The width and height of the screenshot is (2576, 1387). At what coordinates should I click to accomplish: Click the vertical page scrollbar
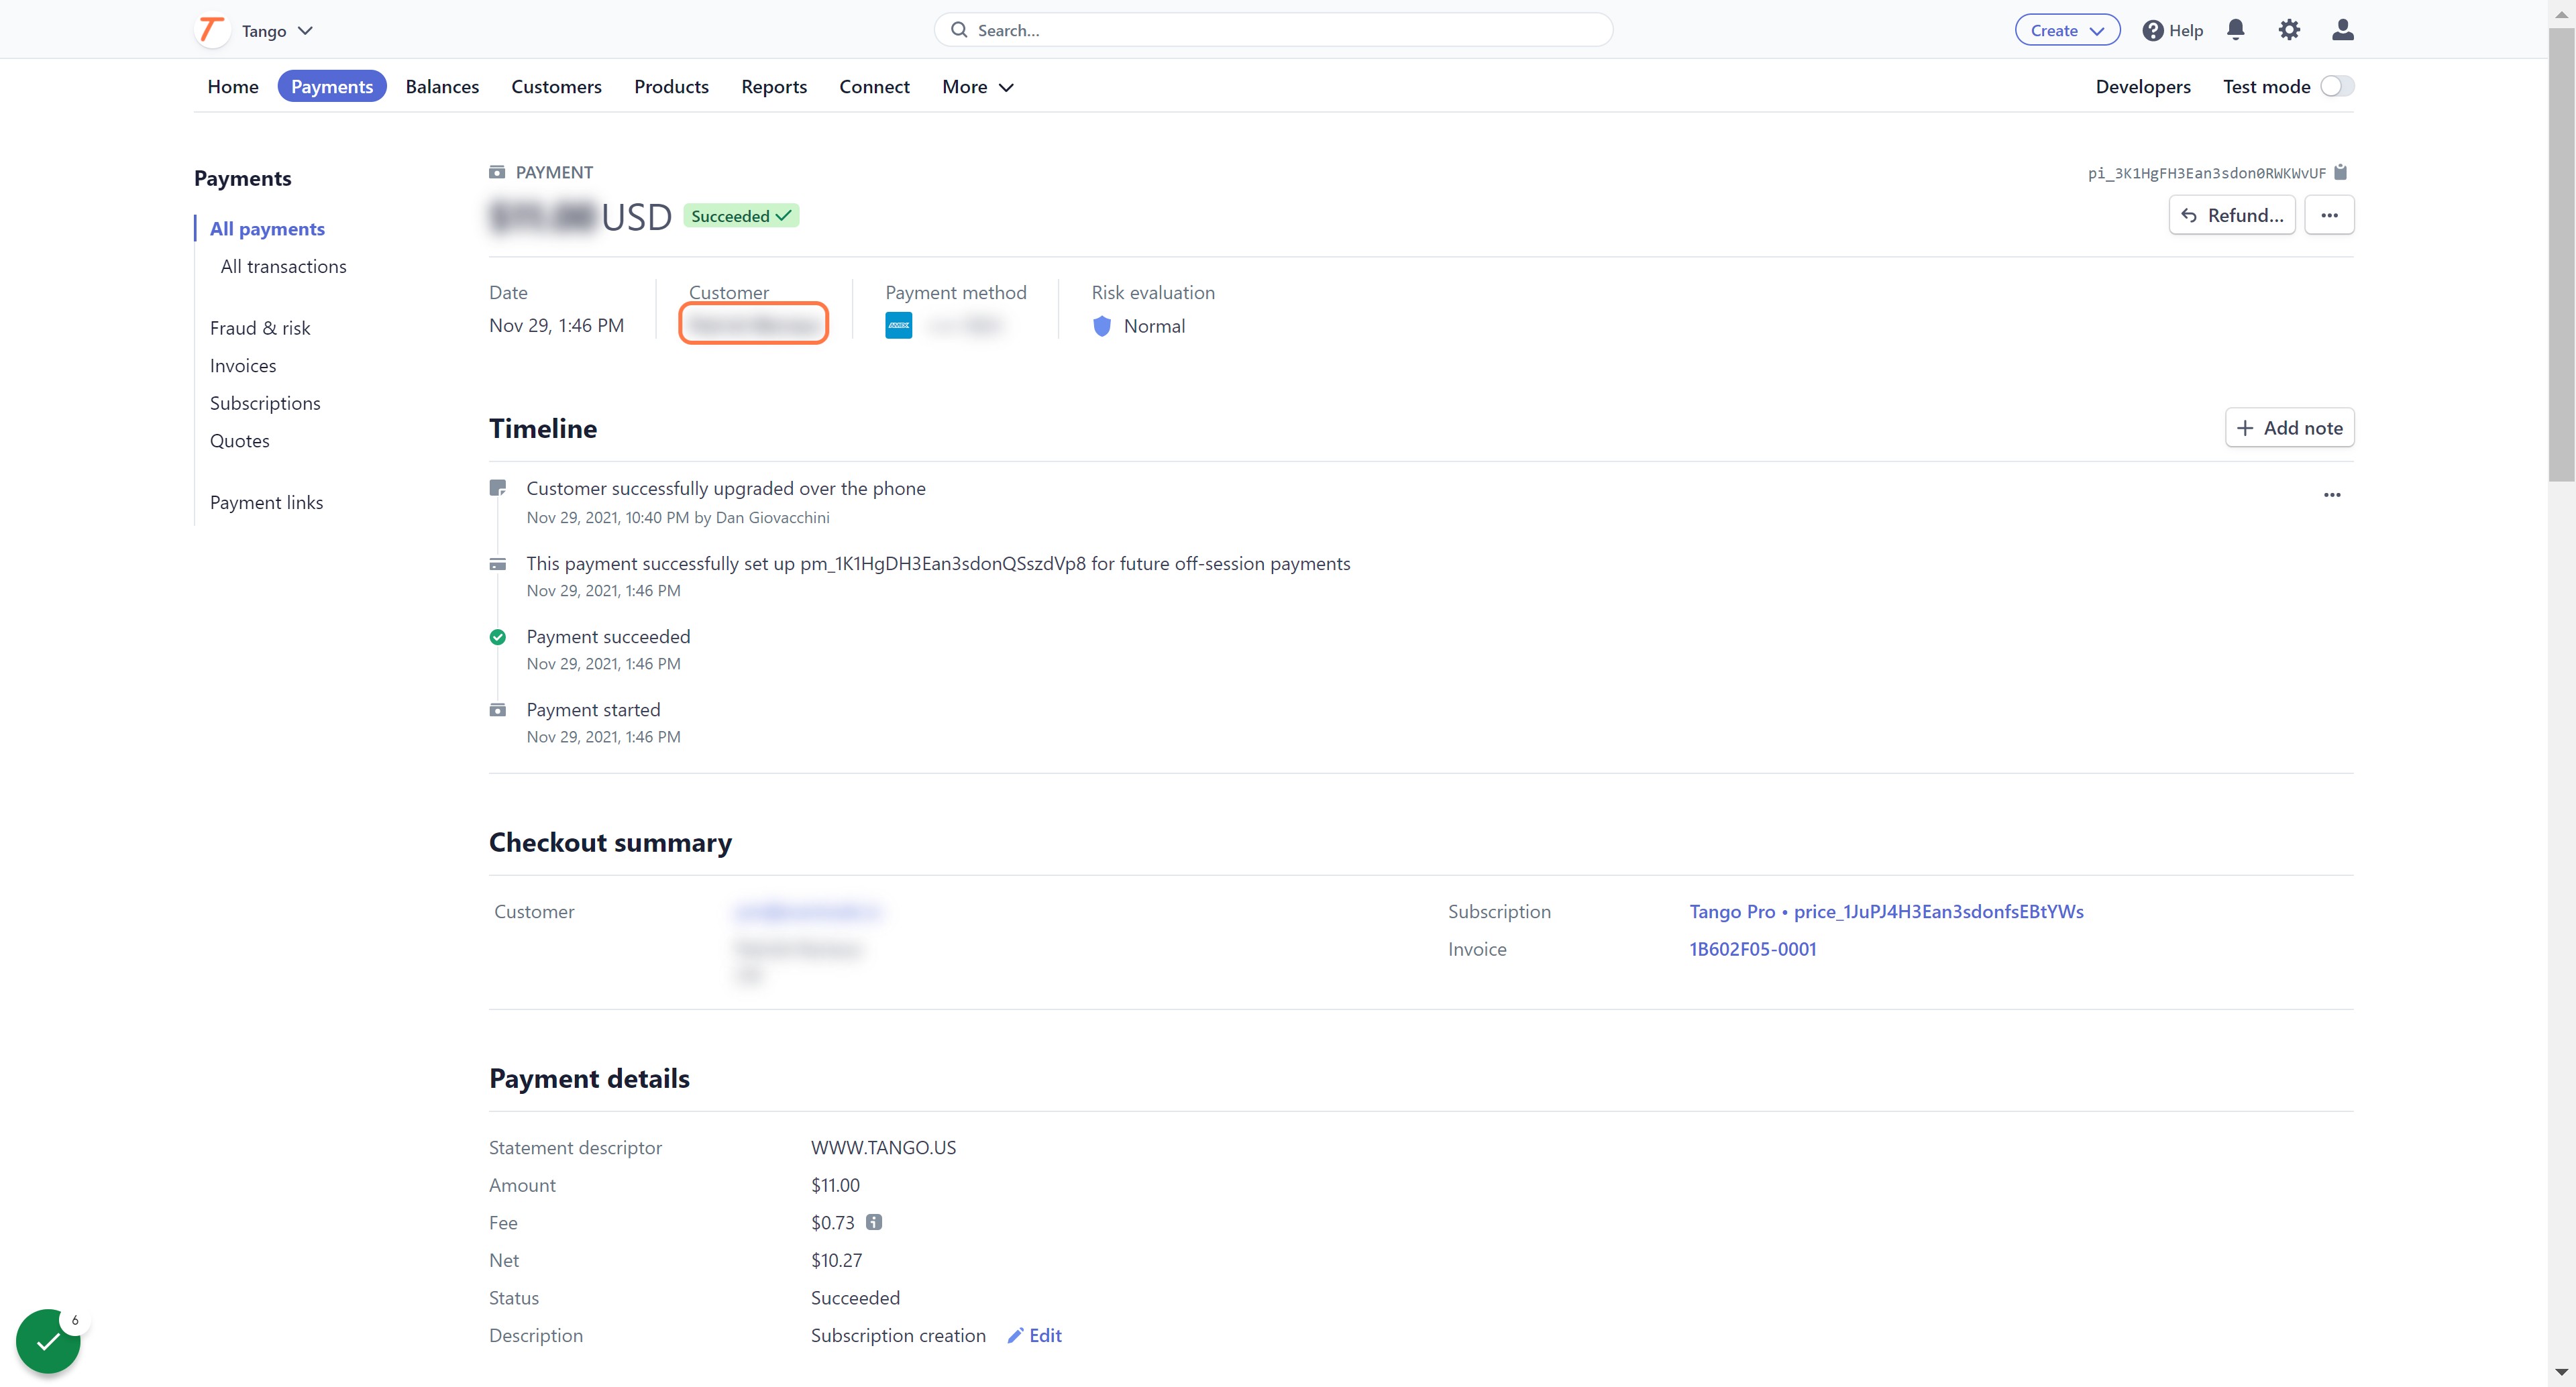2561,255
